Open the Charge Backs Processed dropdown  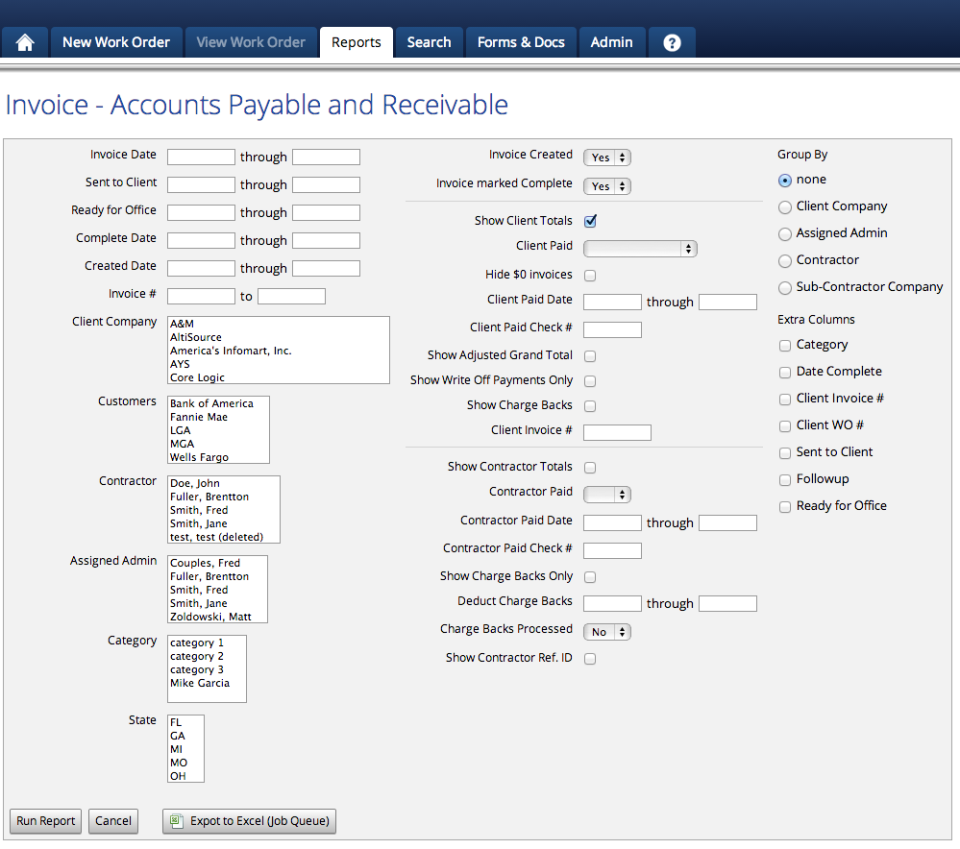607,631
